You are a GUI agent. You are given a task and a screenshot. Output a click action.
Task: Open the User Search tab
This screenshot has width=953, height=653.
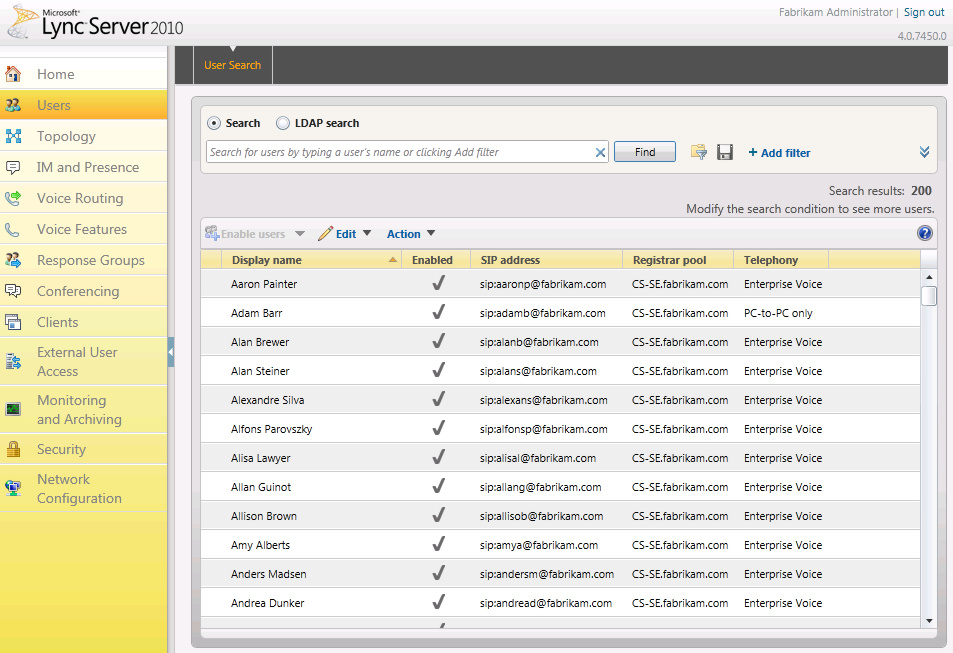pos(233,65)
